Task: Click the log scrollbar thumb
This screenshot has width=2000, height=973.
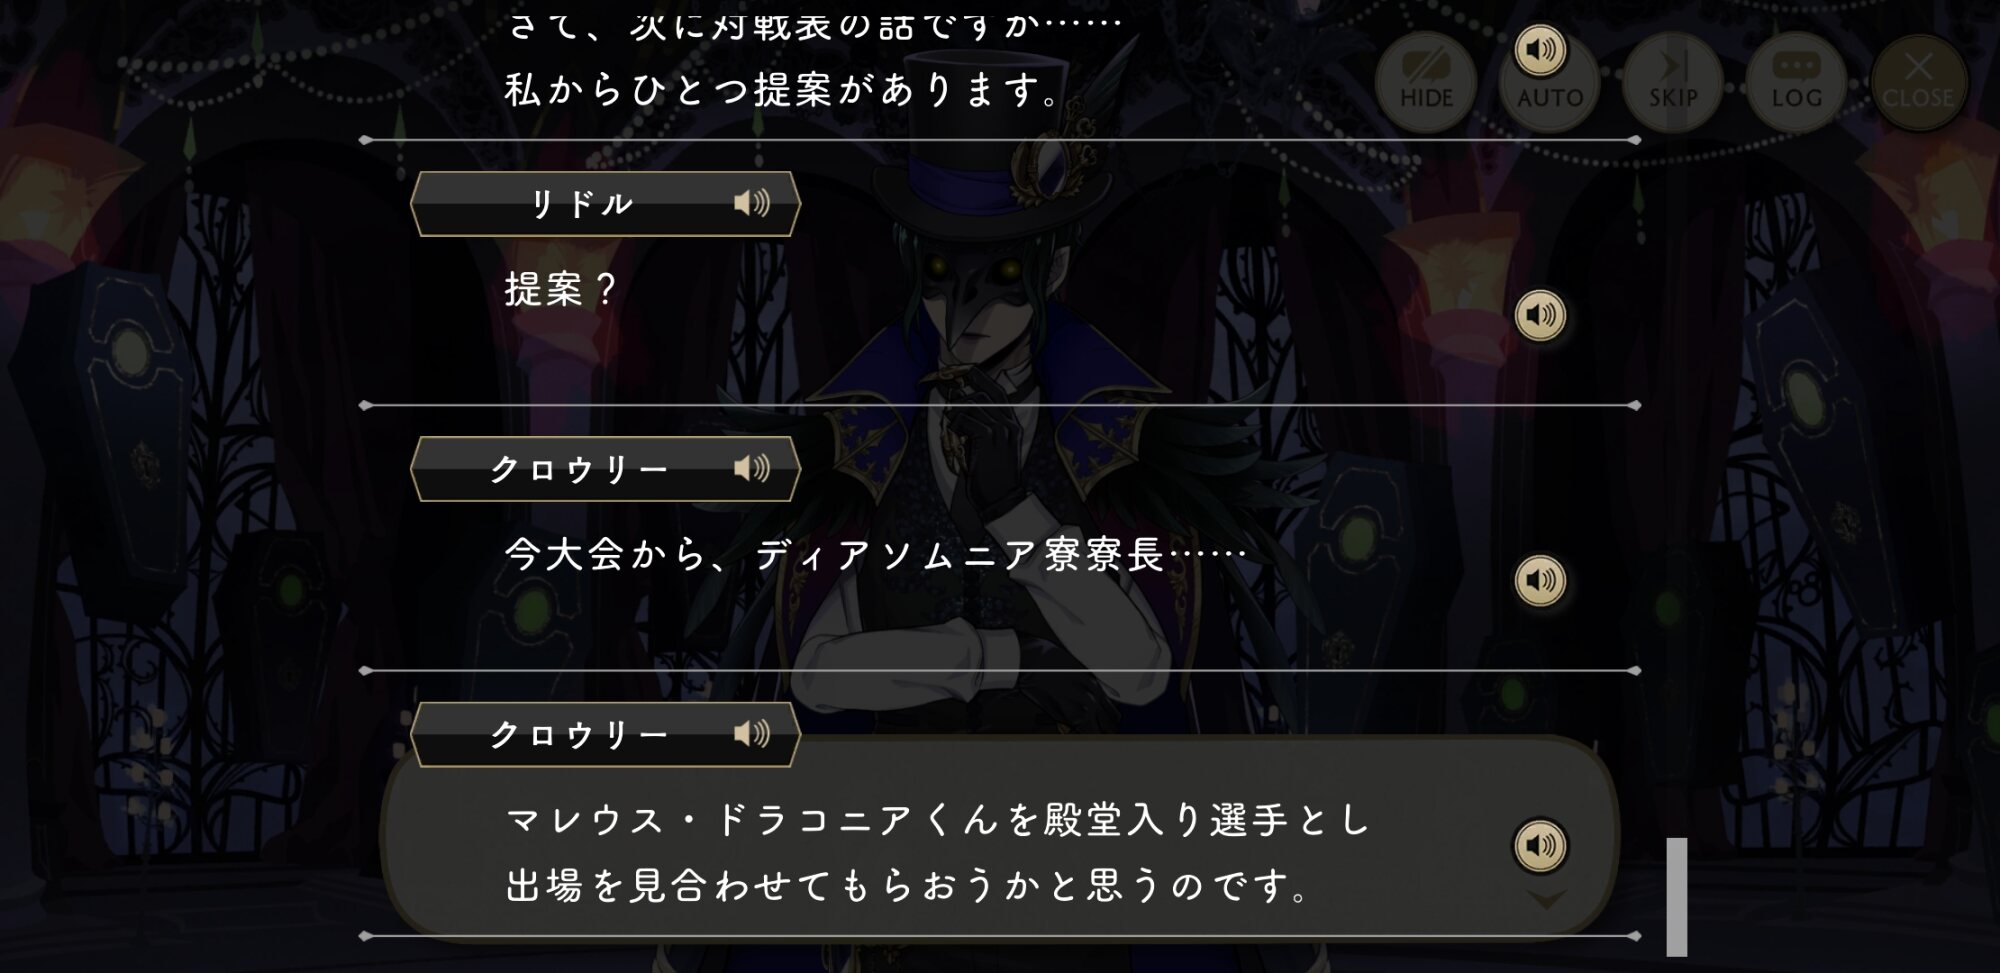Action: point(1677,897)
